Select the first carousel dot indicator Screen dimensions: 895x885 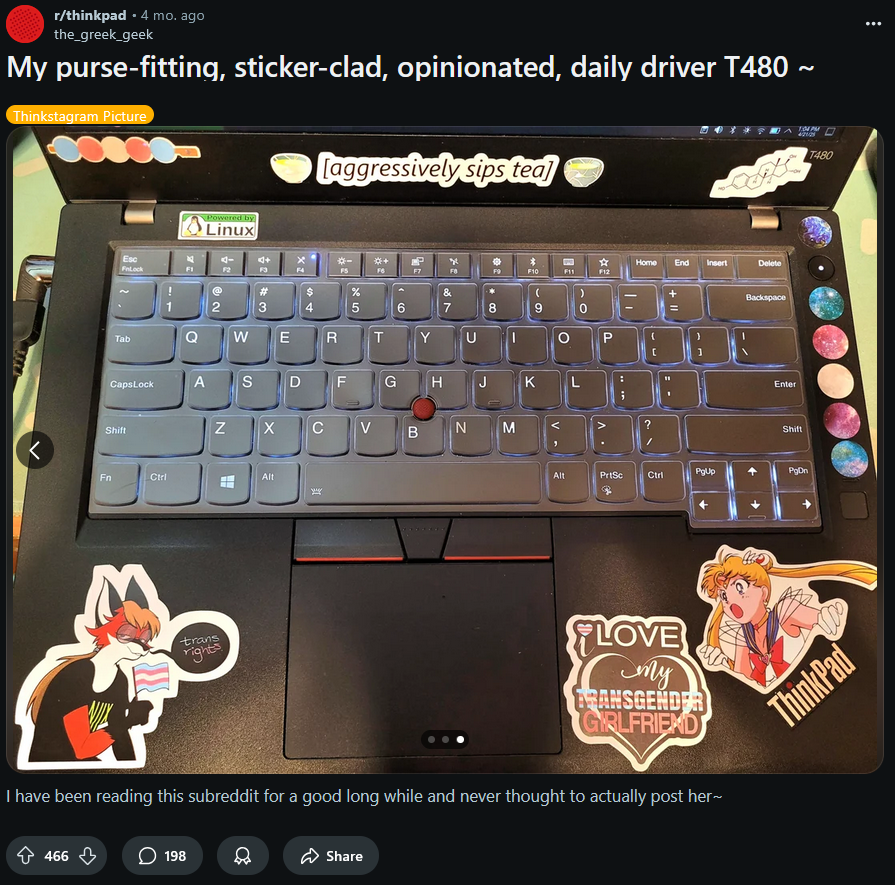pos(432,739)
